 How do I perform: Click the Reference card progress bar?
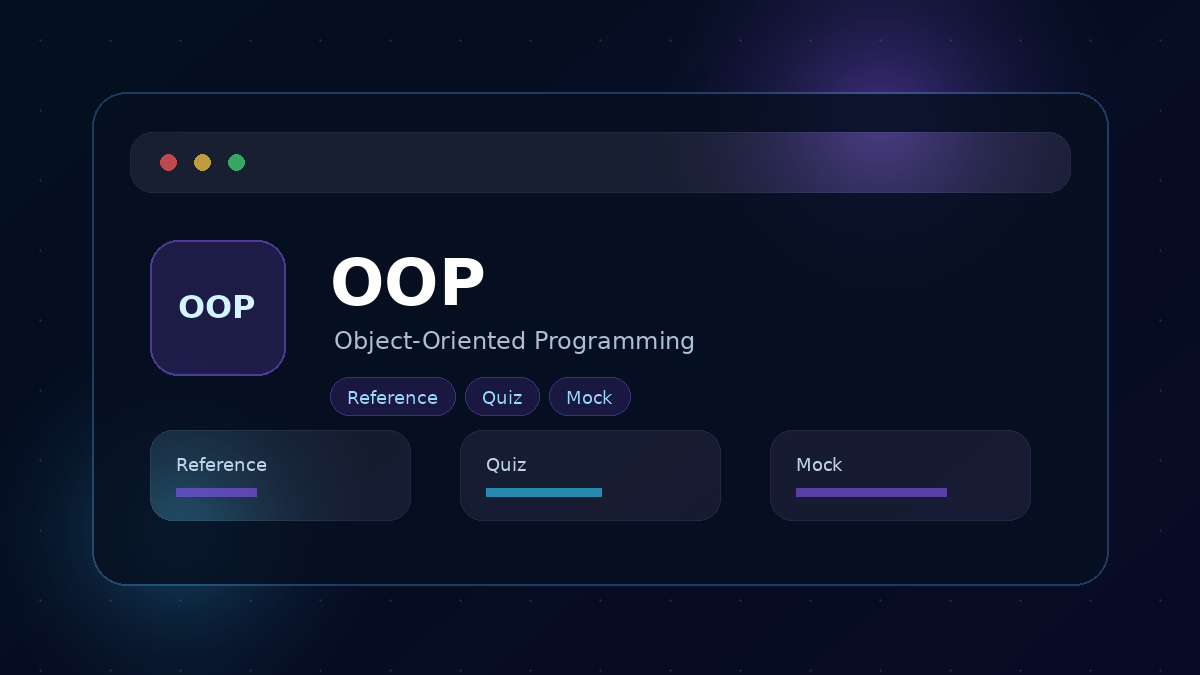pyautogui.click(x=216, y=492)
